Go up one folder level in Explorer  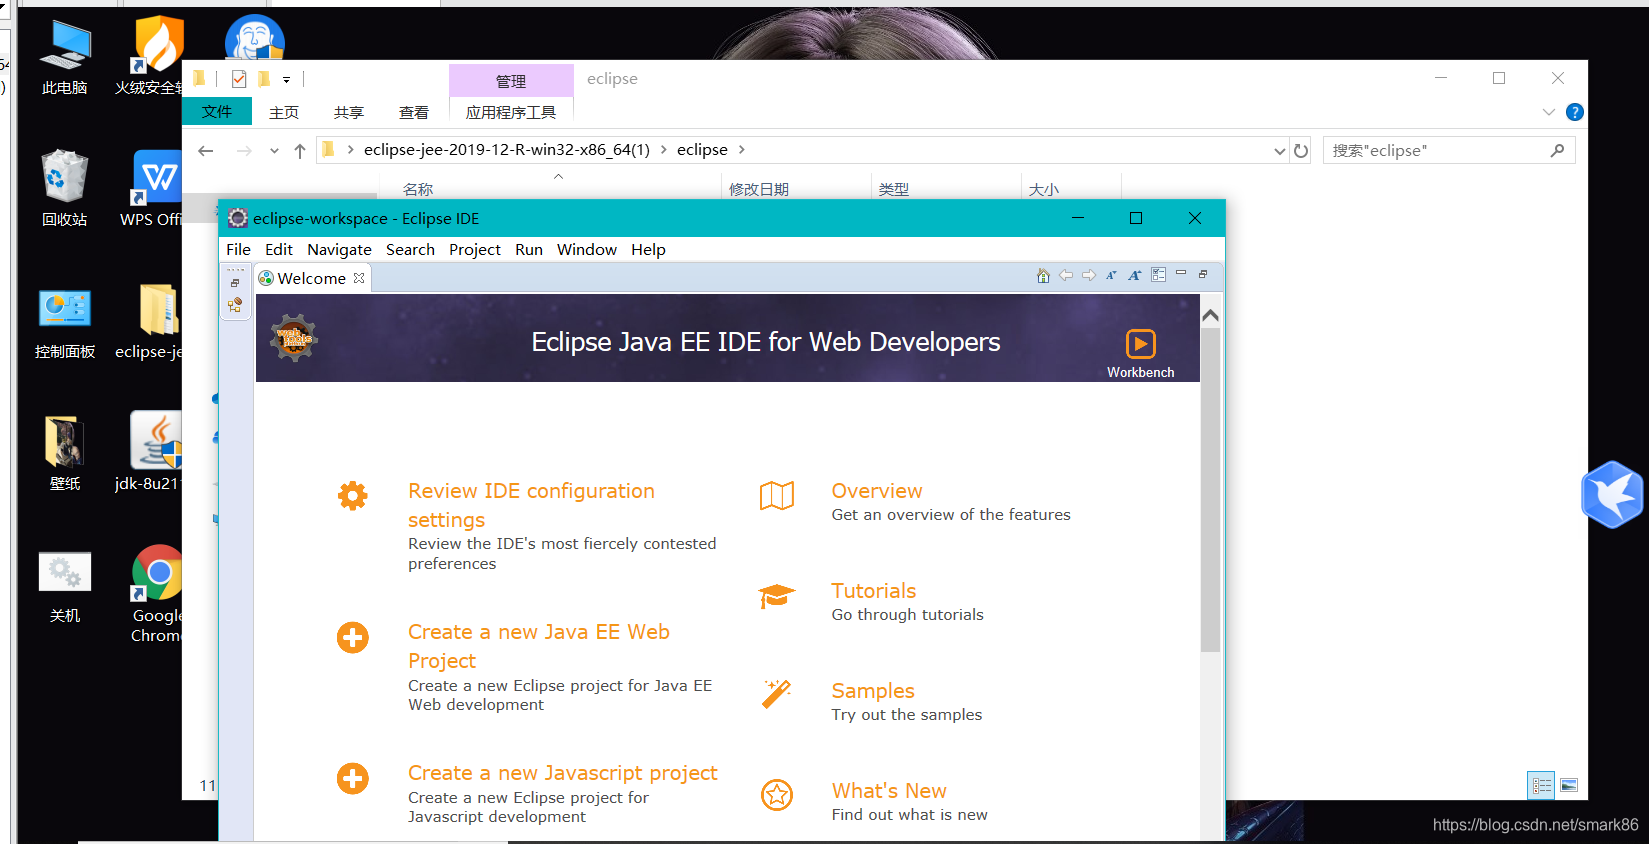point(300,150)
